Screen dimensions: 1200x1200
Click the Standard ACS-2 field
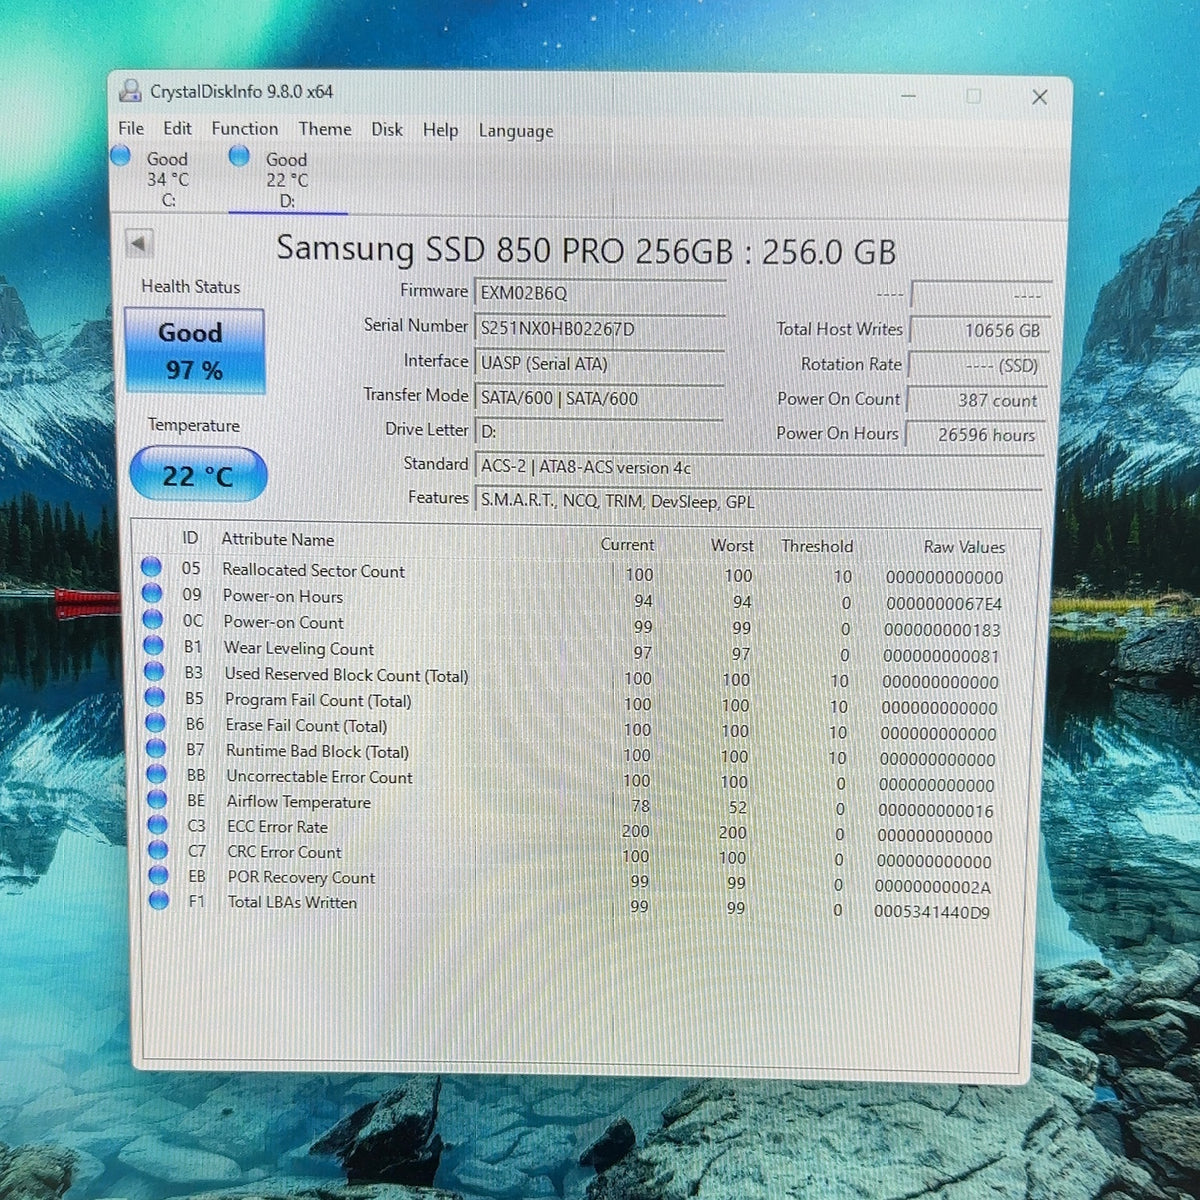pos(760,467)
